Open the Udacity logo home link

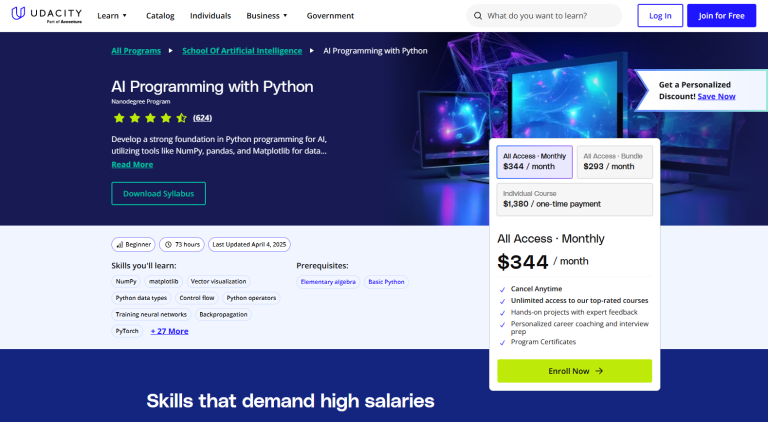coord(47,15)
